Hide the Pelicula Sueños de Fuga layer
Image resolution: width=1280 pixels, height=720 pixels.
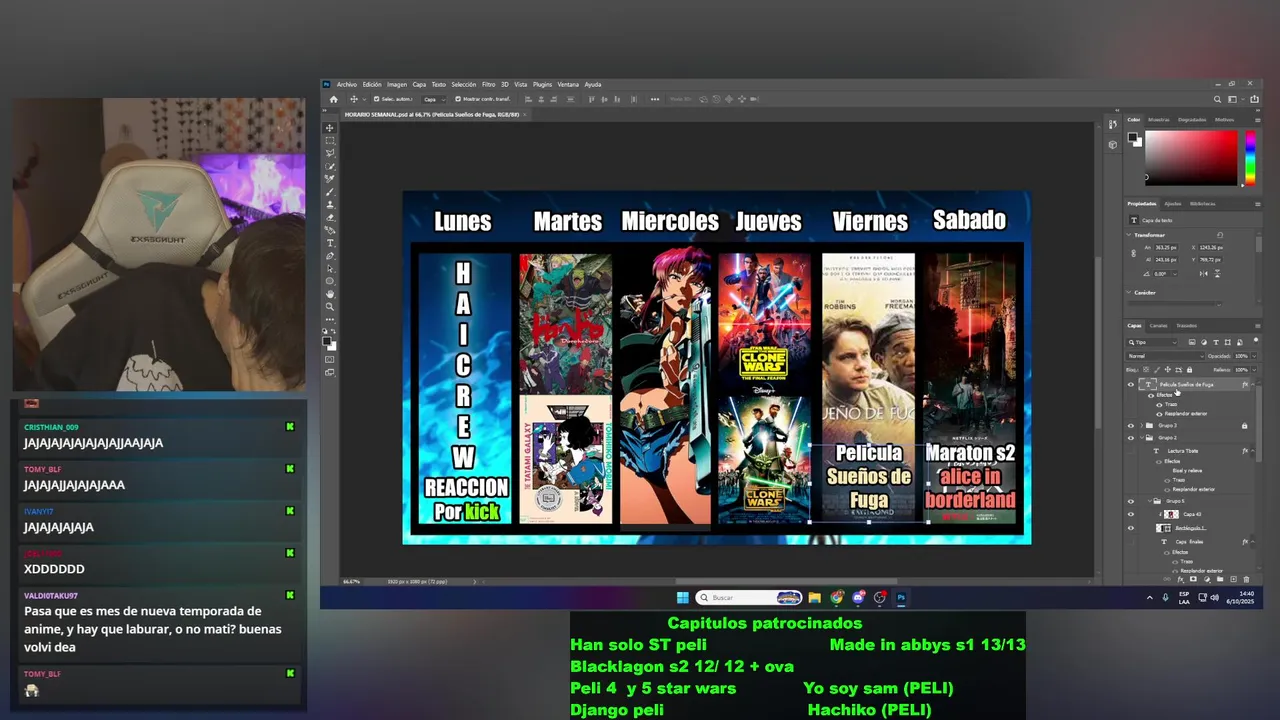tap(1130, 384)
